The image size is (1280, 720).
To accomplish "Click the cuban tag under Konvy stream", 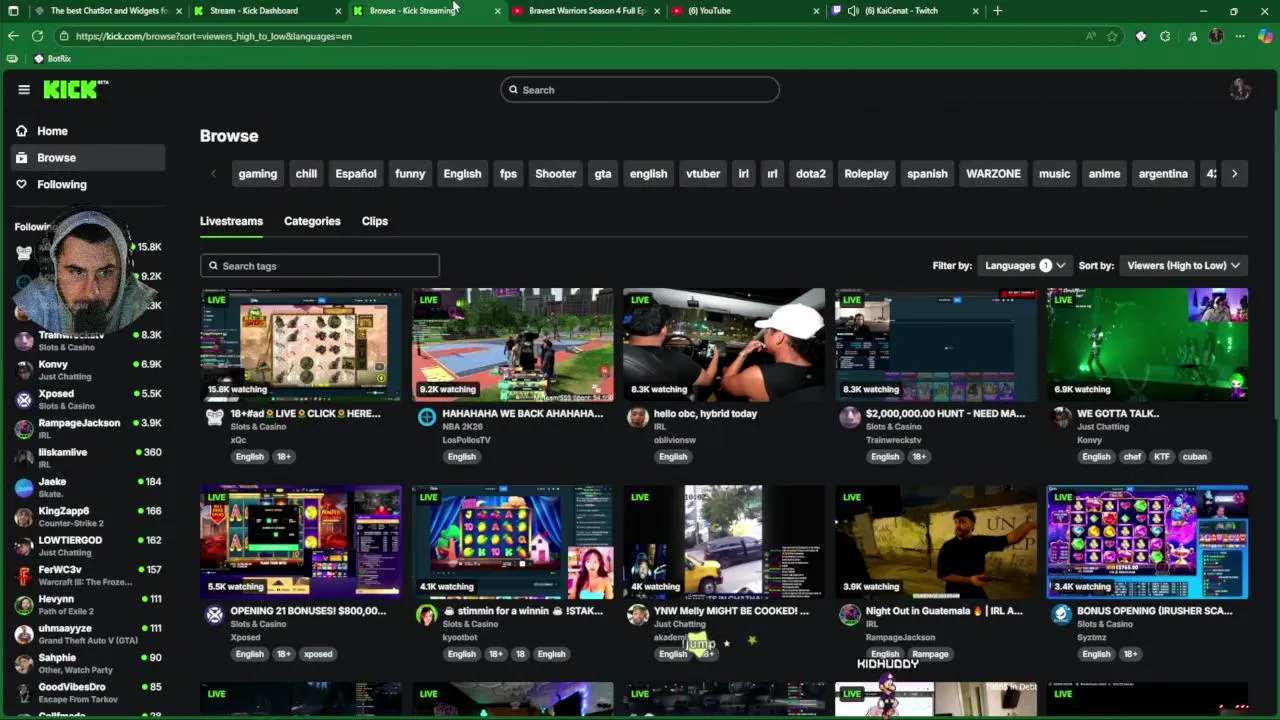I will [x=1195, y=457].
